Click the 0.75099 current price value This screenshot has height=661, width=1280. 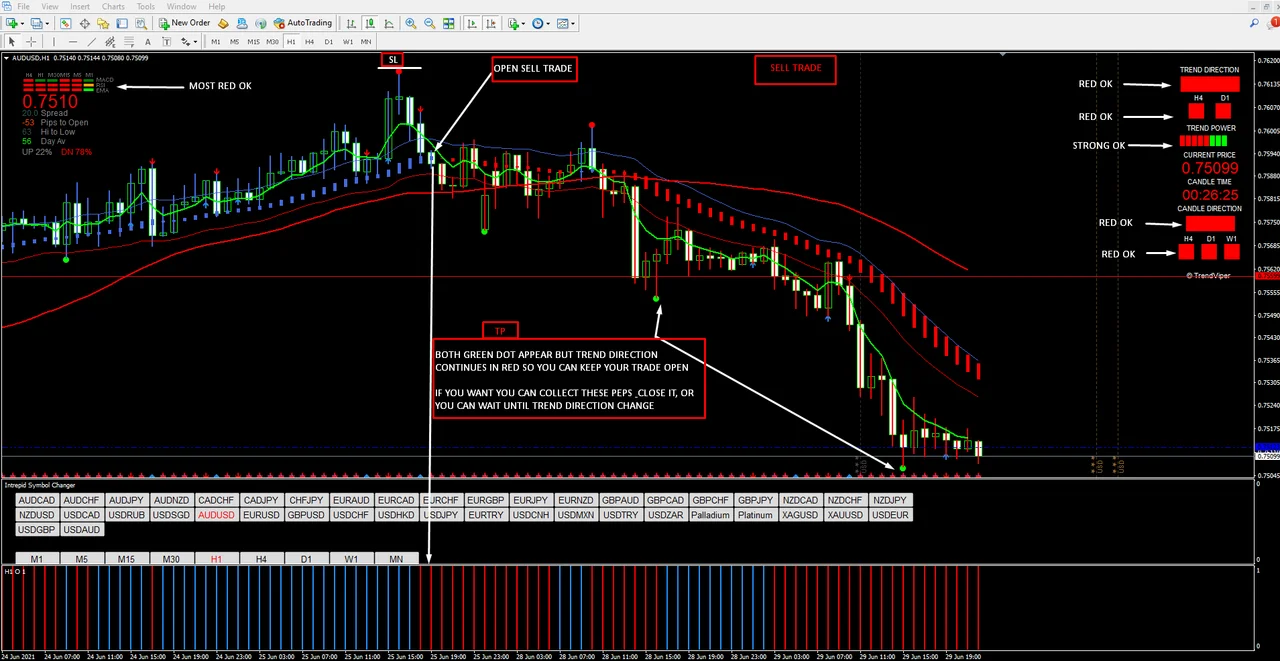pos(1211,168)
